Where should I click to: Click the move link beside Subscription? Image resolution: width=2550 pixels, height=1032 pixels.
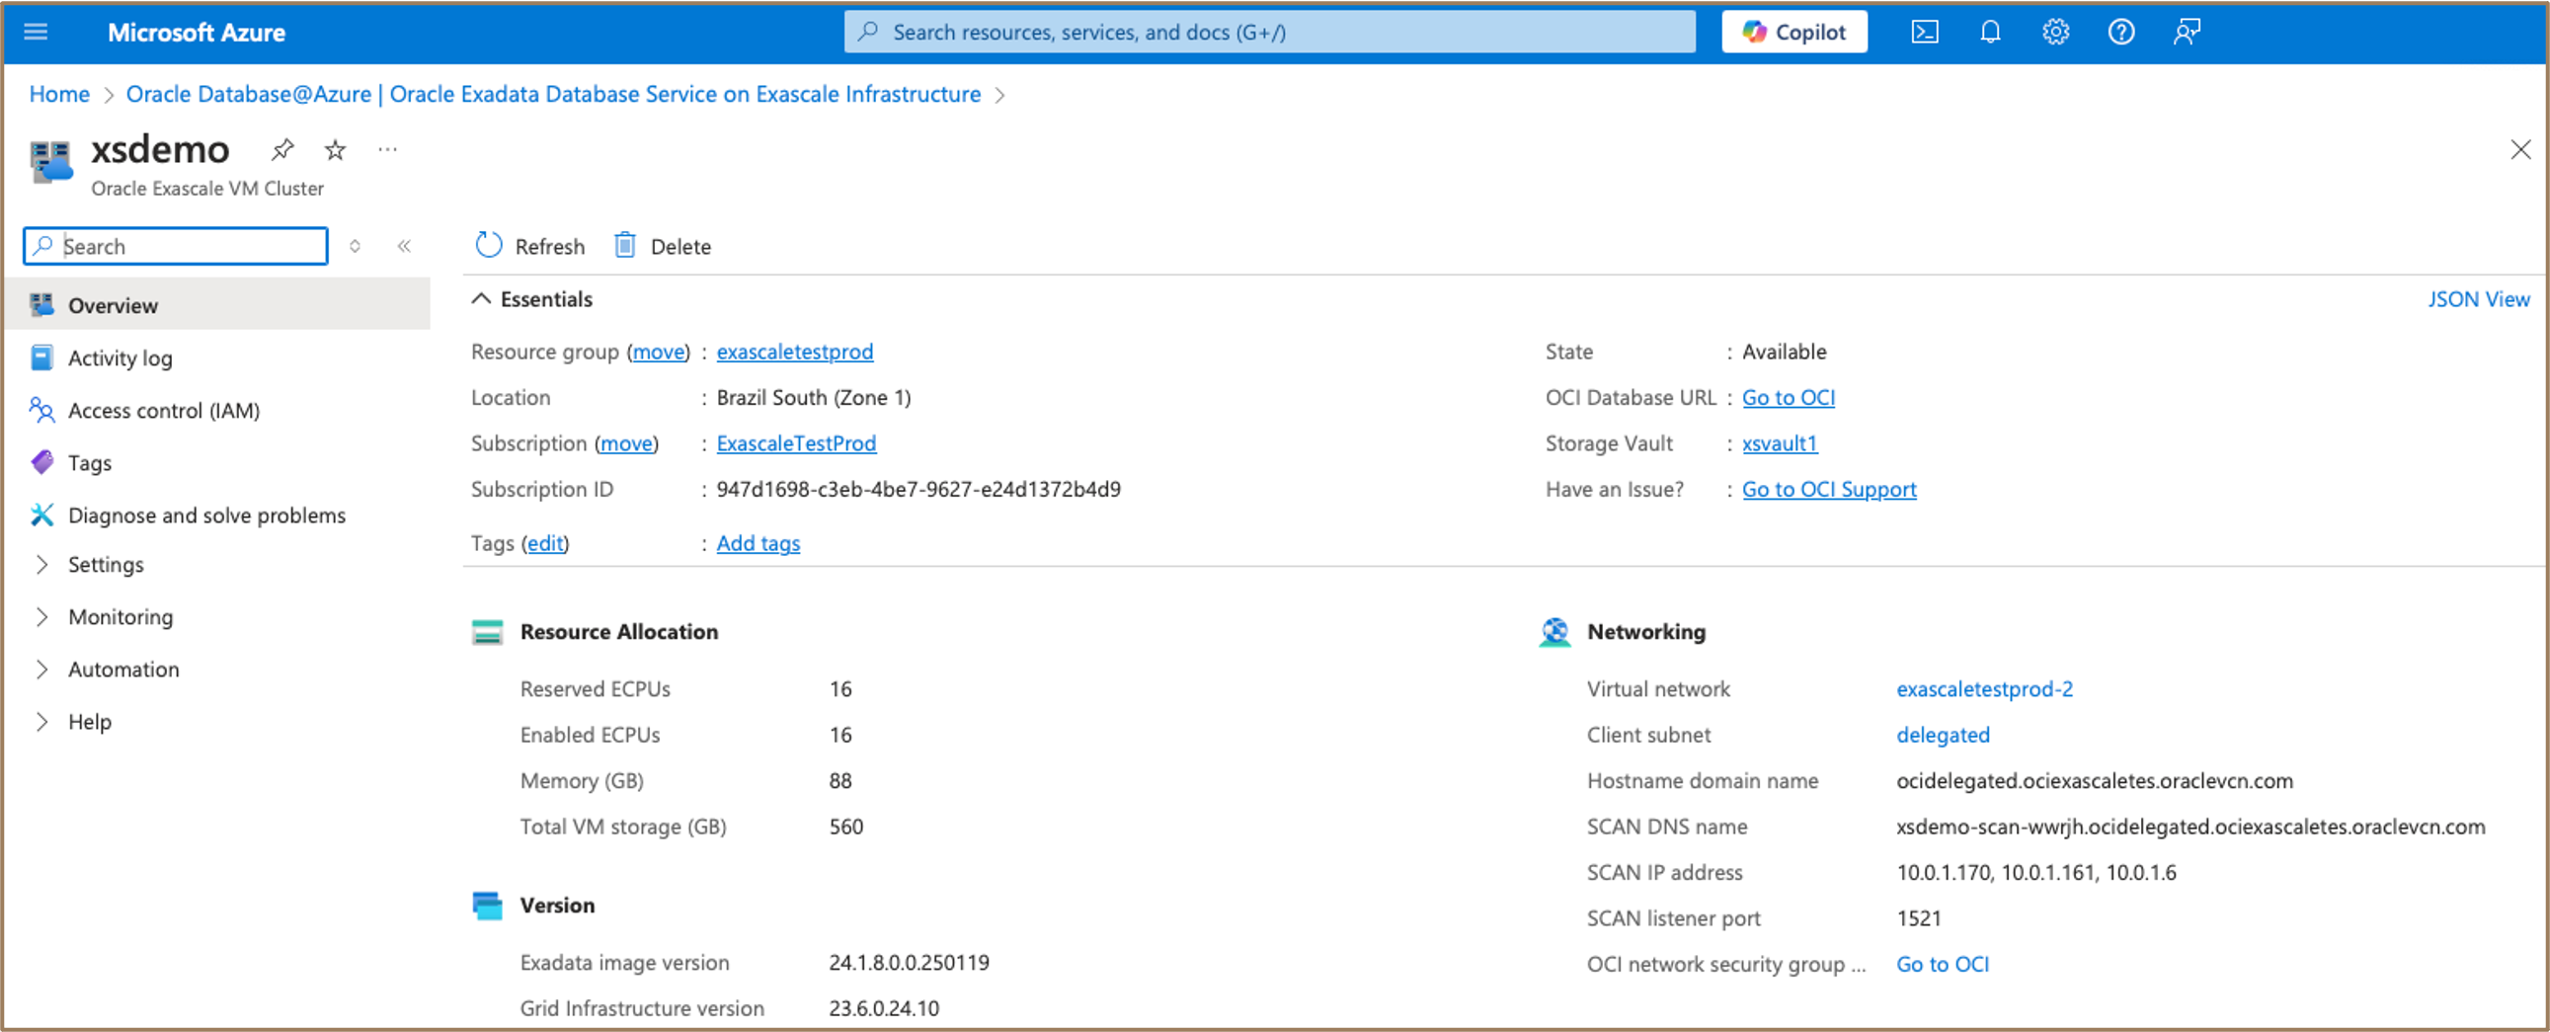pyautogui.click(x=627, y=443)
